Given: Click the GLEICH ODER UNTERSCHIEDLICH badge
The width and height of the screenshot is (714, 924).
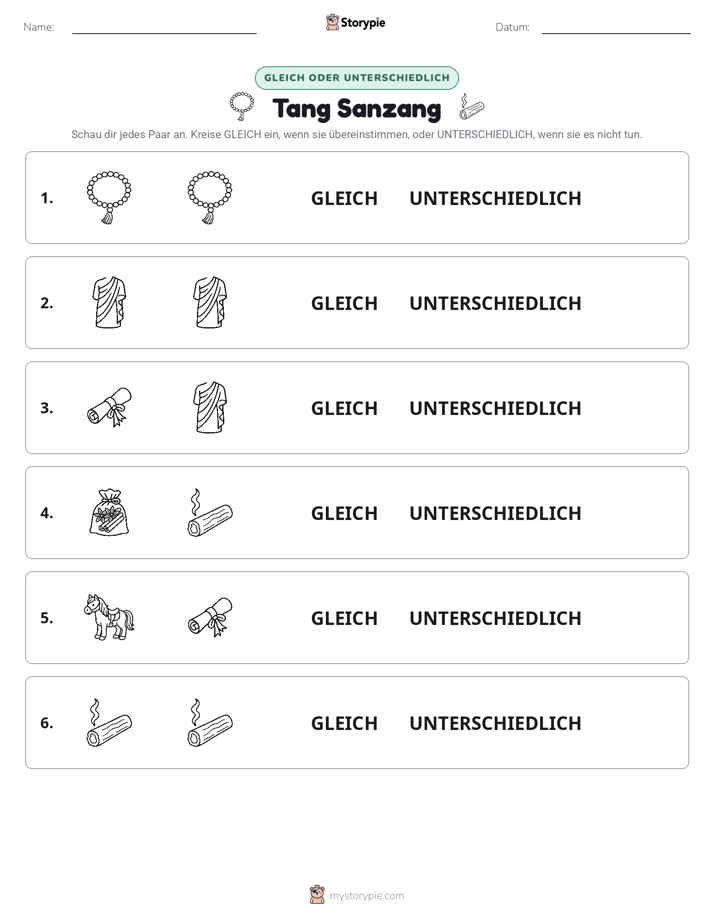Looking at the screenshot, I should click(x=357, y=78).
